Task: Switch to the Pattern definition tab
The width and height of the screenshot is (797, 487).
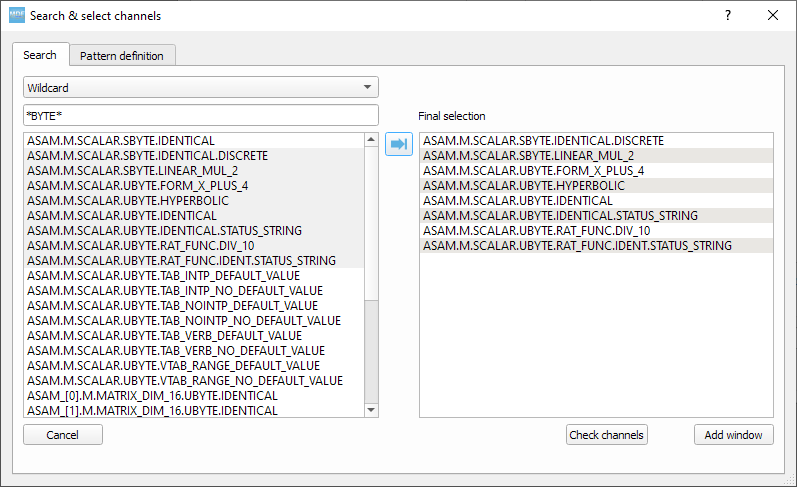Action: tap(122, 55)
